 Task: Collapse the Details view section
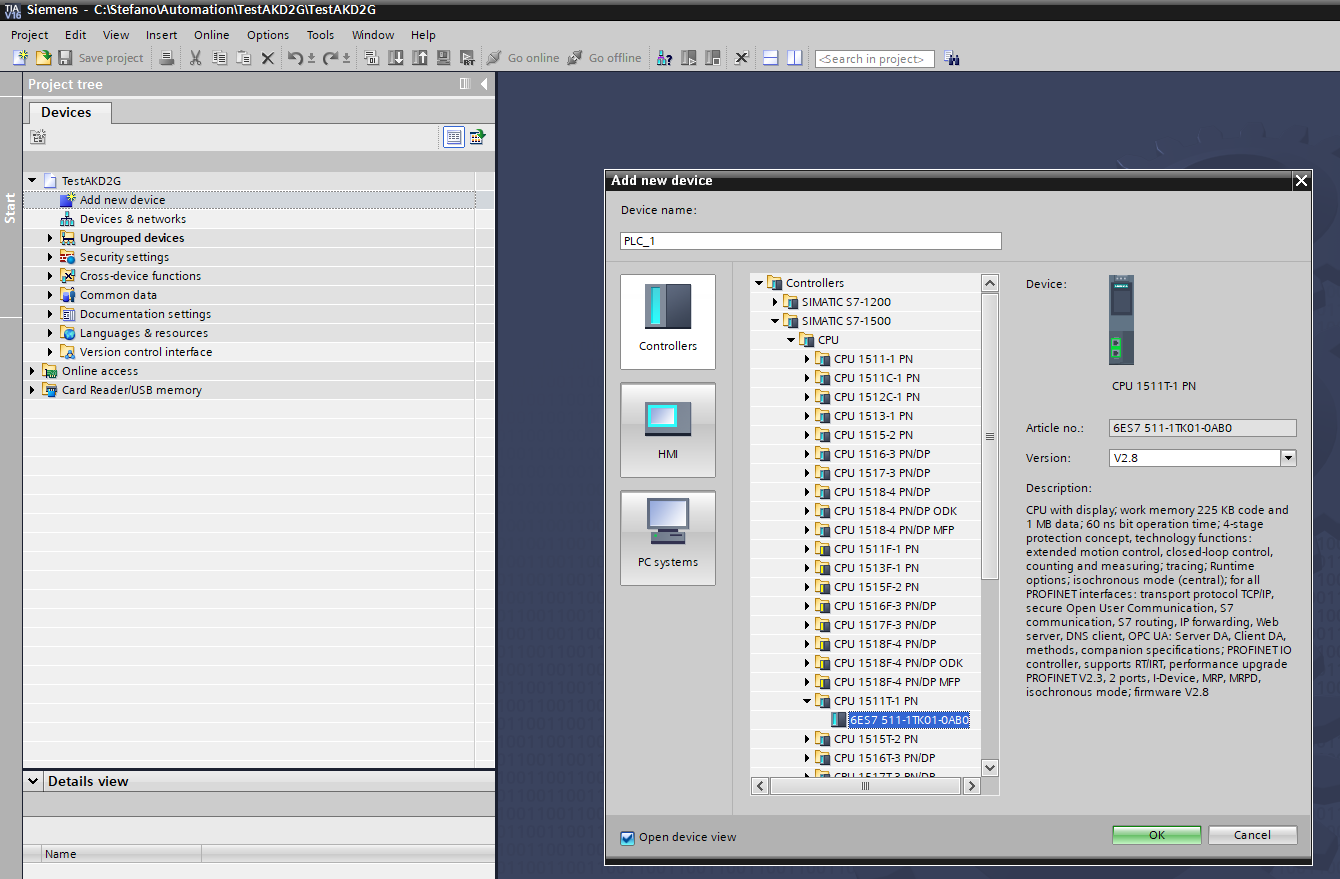33,781
